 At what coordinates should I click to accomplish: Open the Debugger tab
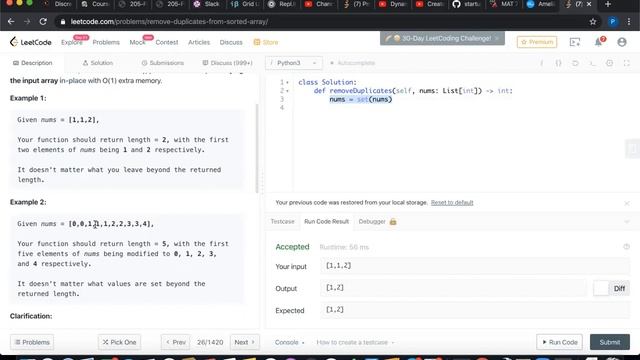tap(372, 222)
